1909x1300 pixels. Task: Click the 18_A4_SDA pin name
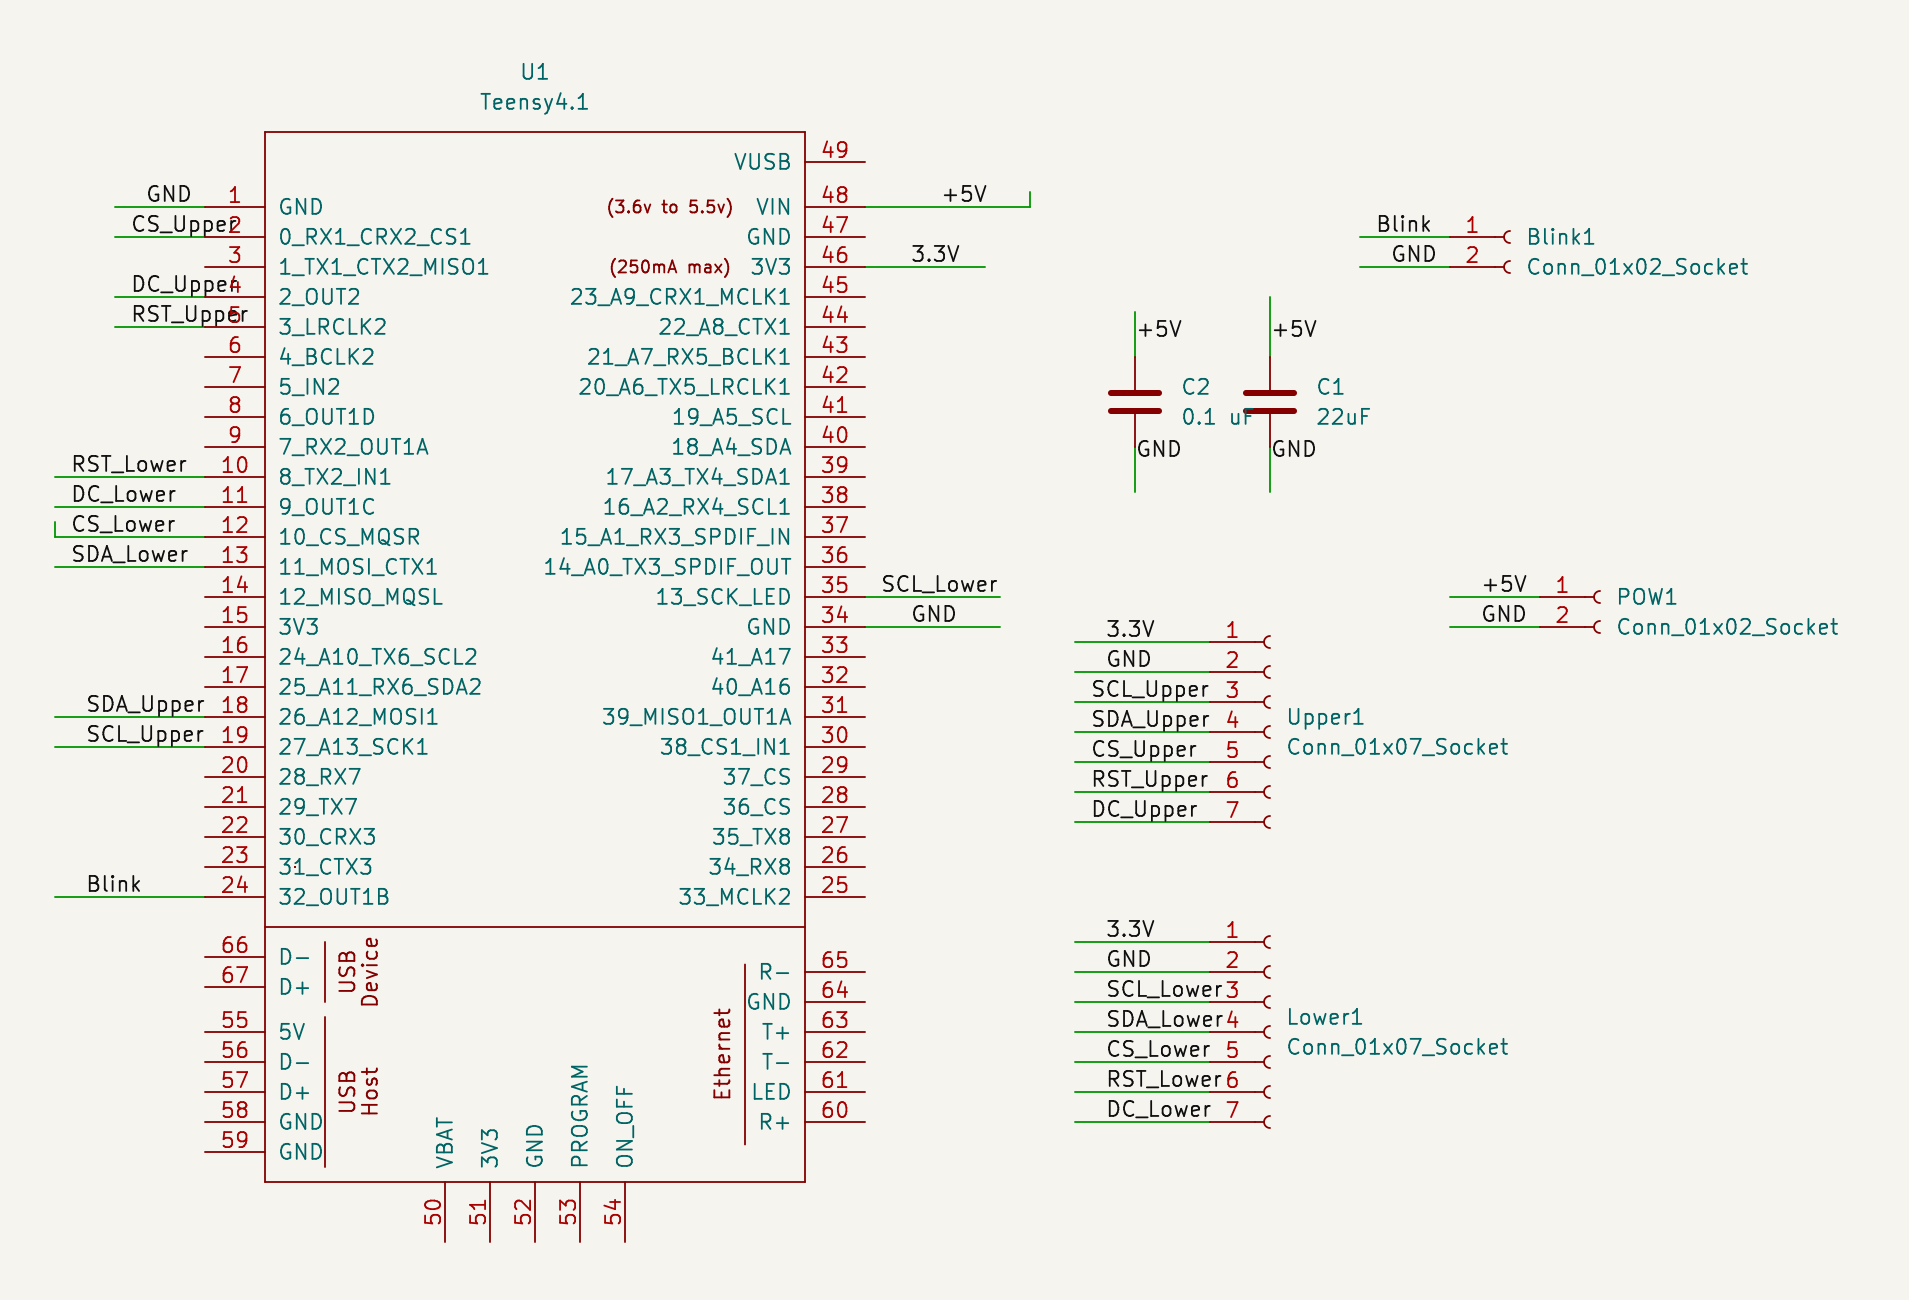click(x=732, y=447)
